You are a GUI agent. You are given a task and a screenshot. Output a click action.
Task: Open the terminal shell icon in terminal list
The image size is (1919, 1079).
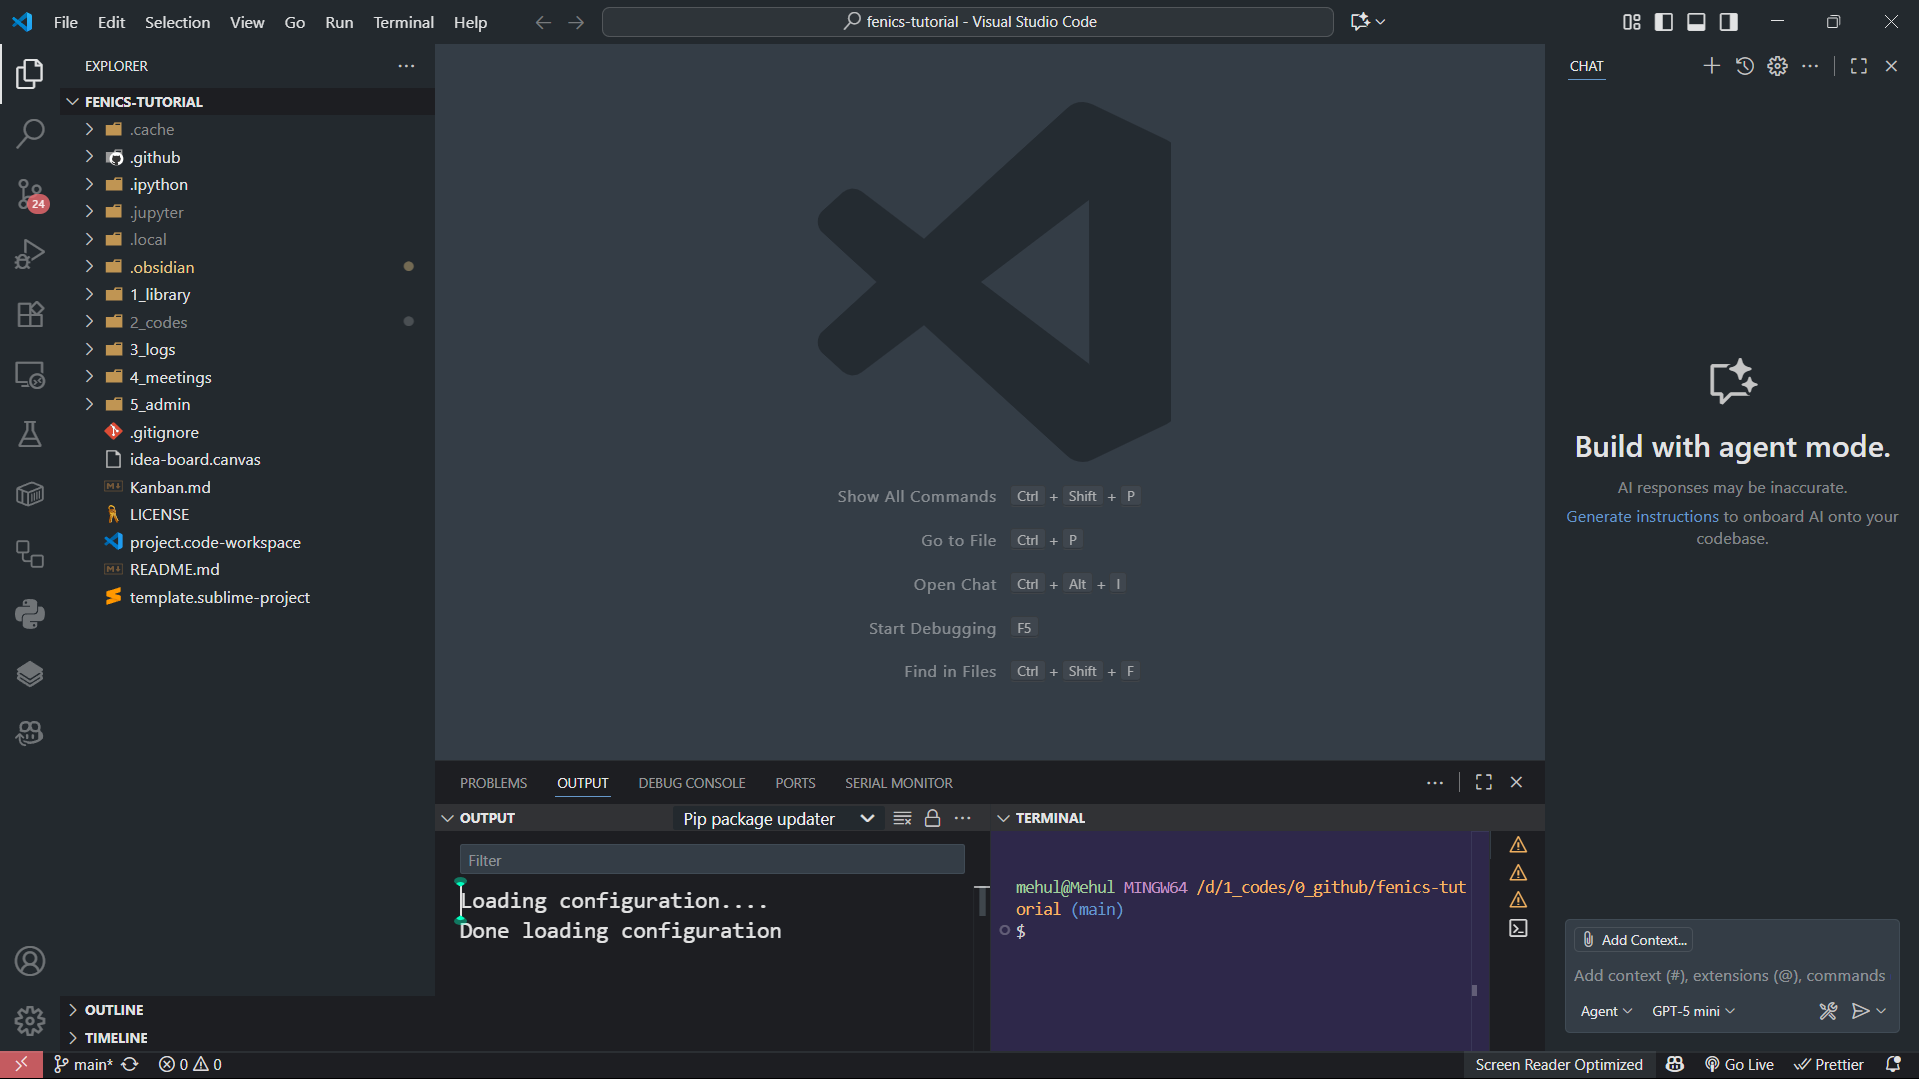point(1518,928)
